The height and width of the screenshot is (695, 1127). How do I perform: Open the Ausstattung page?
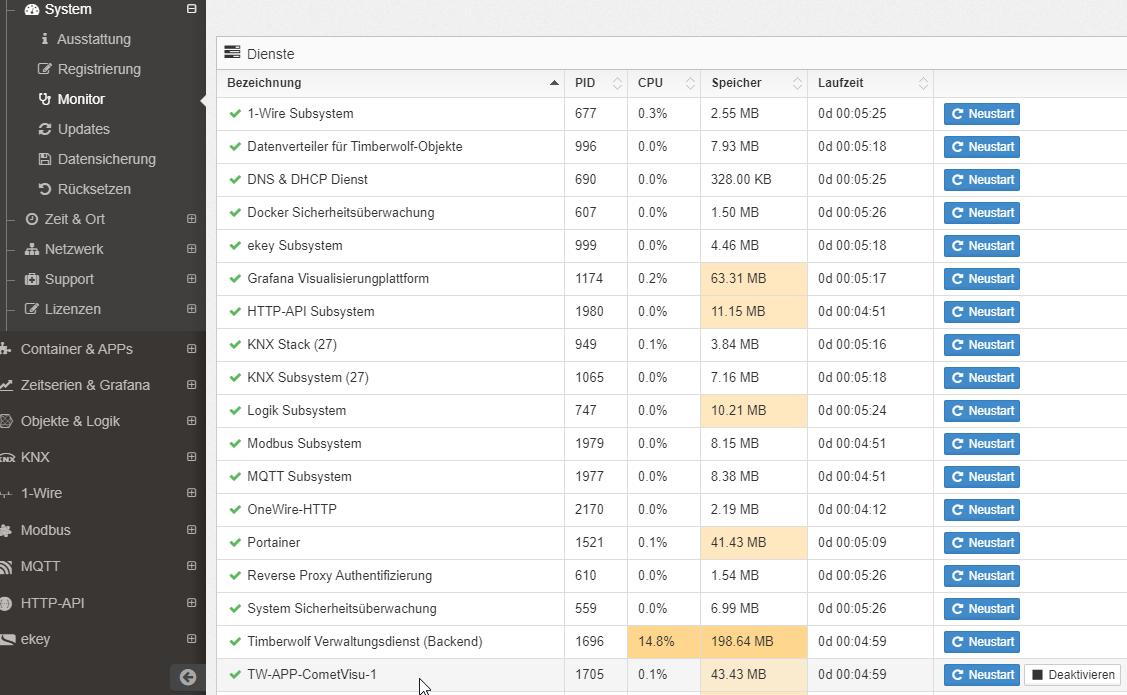pyautogui.click(x=94, y=40)
